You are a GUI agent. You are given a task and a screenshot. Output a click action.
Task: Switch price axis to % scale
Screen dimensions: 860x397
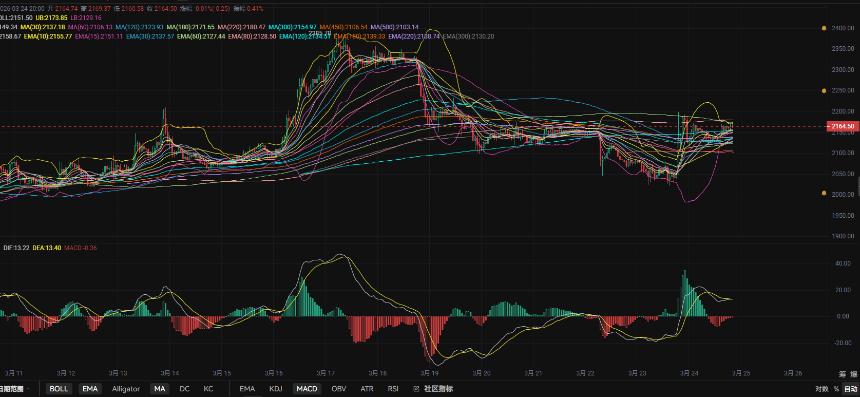(836, 389)
